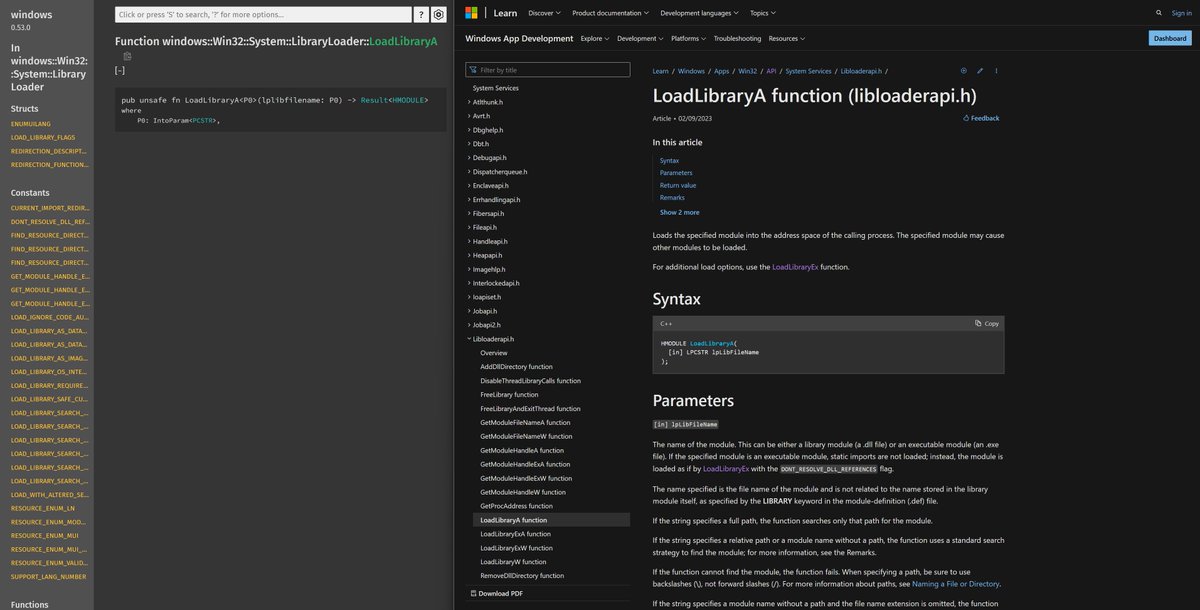This screenshot has height=610, width=1200.
Task: Click the windows crate title in sidebar
Action: pos(31,15)
